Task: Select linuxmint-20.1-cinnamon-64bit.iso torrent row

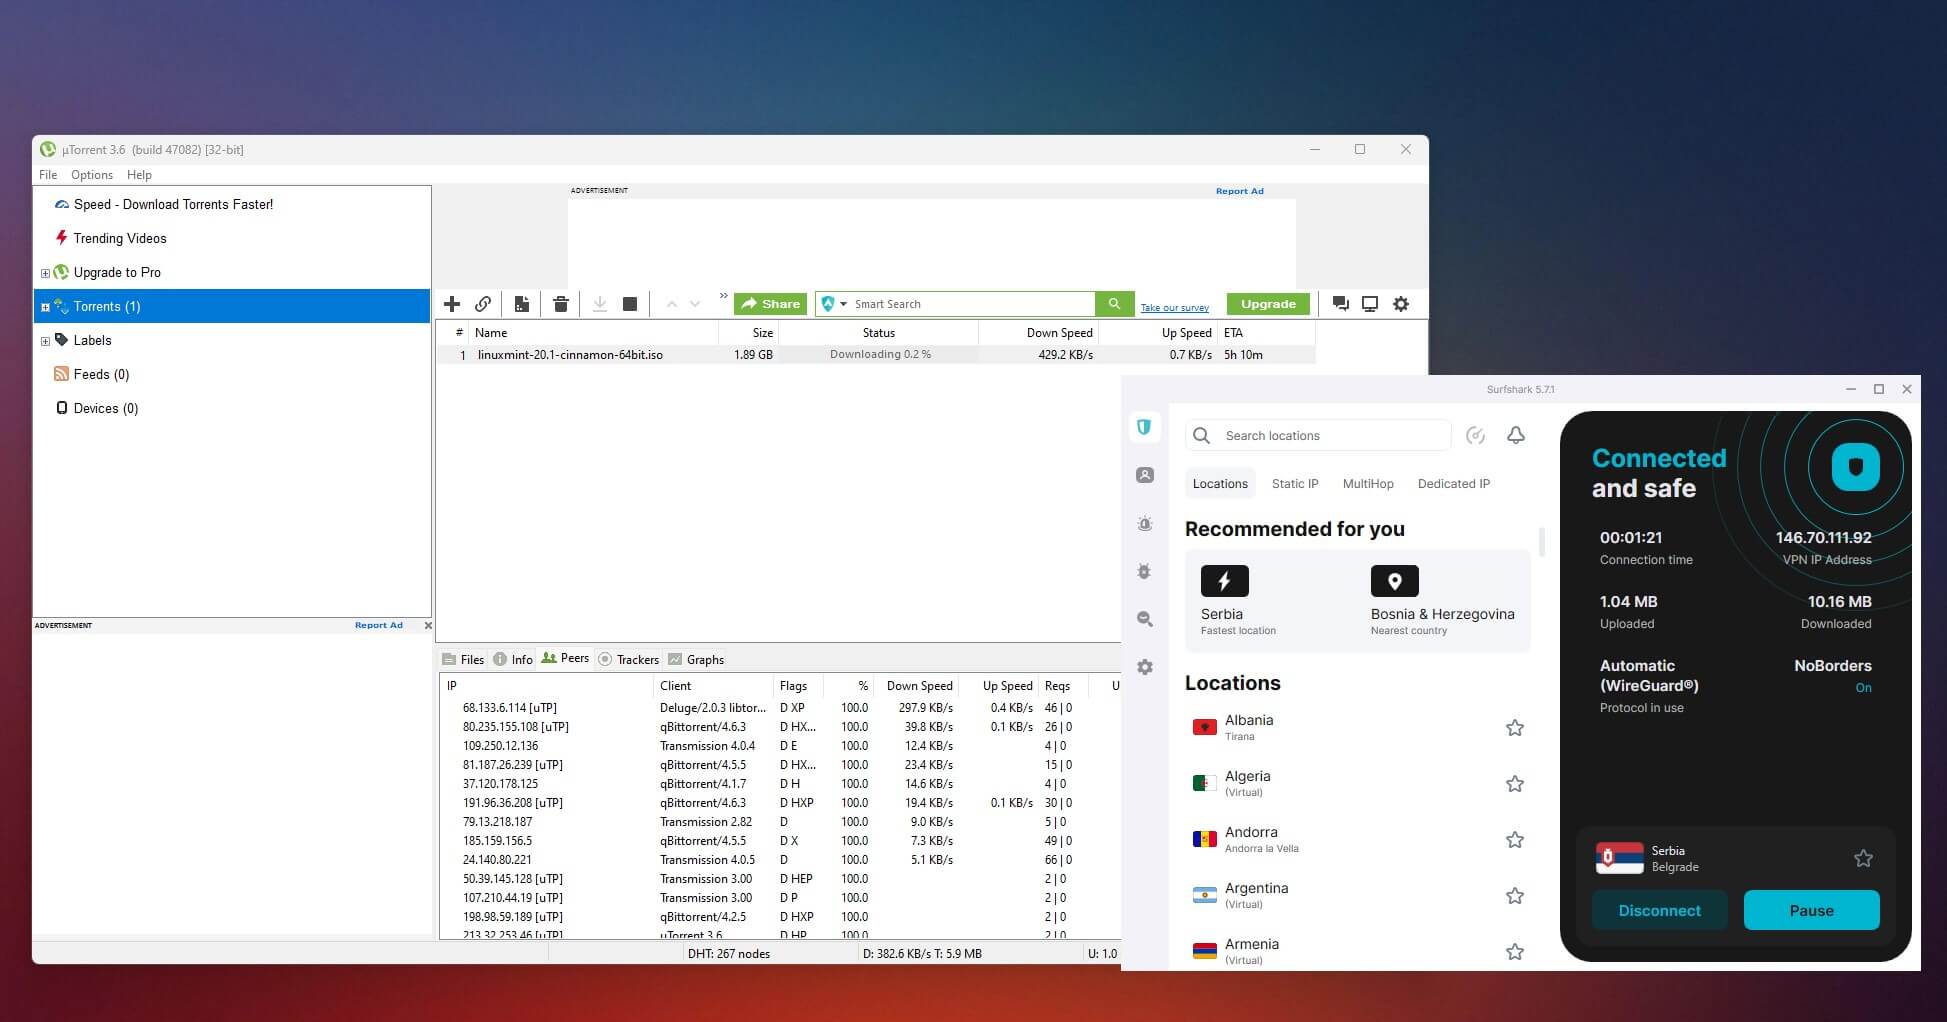Action: pyautogui.click(x=875, y=354)
